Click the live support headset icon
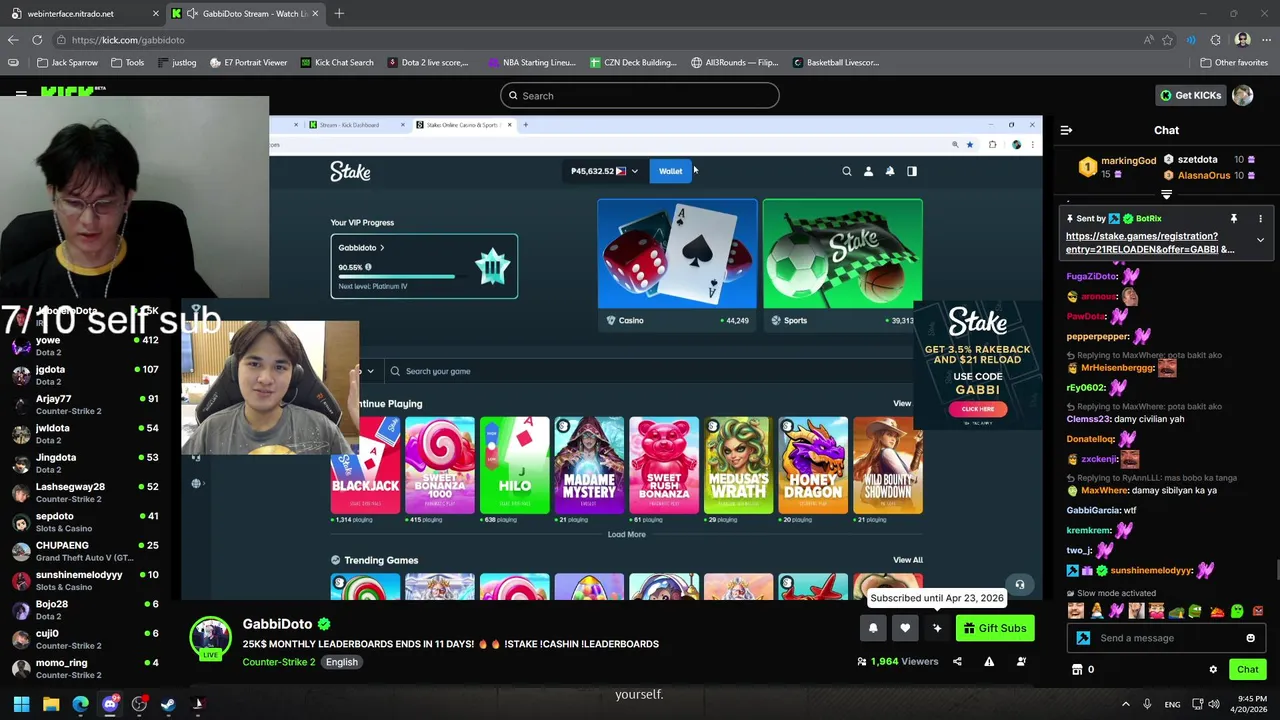This screenshot has height=720, width=1280. click(1020, 585)
